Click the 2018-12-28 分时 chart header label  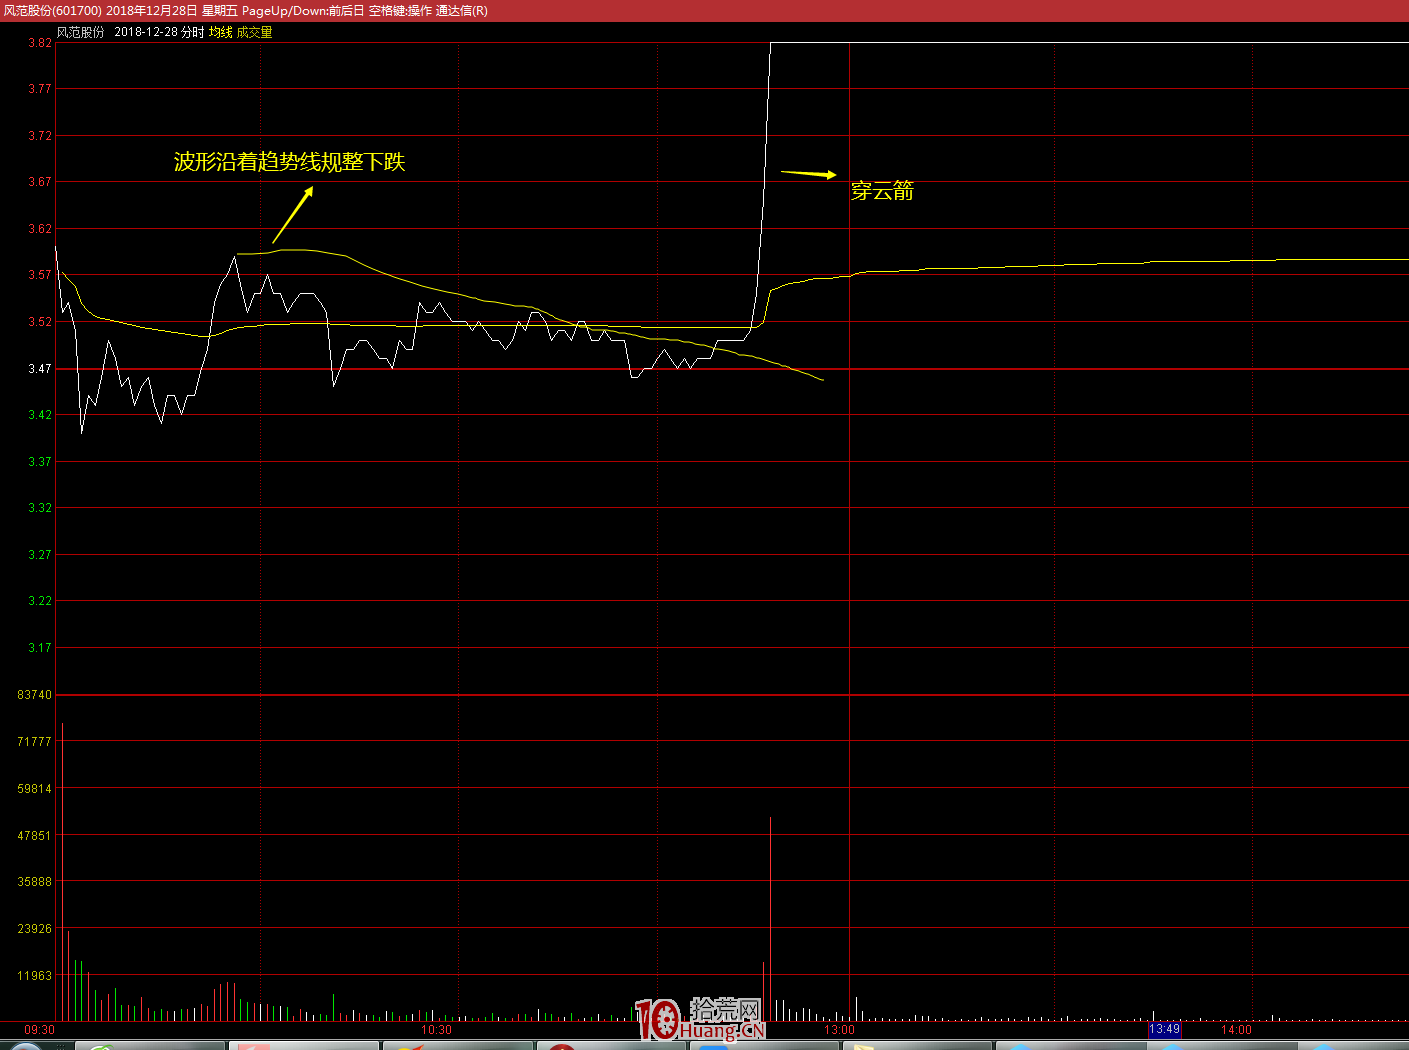coord(159,32)
